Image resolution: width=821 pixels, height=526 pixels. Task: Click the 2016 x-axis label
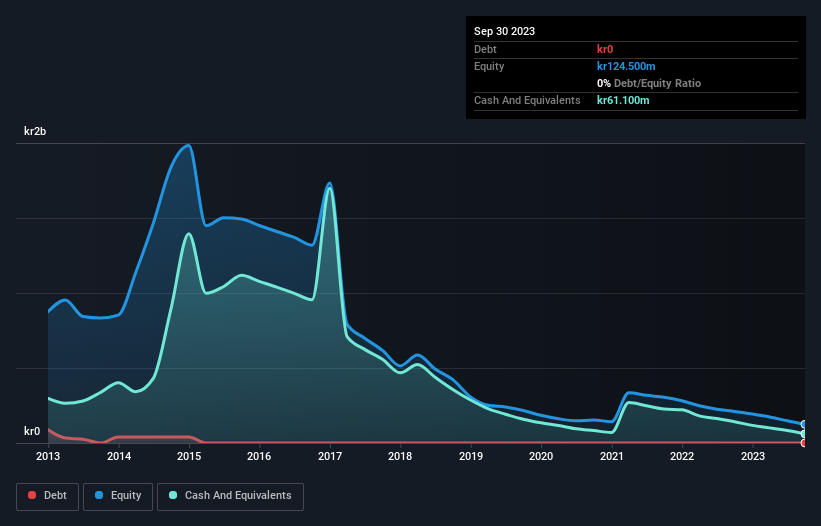point(259,456)
